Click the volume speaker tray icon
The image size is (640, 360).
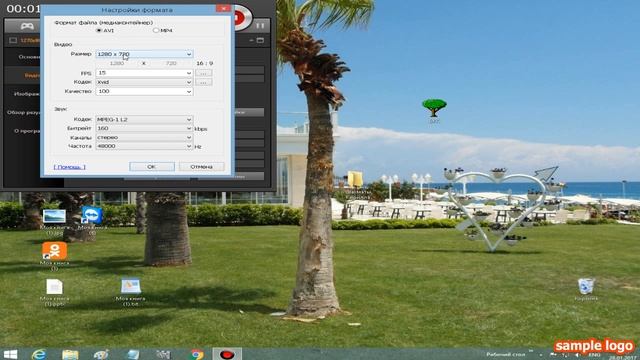point(577,355)
